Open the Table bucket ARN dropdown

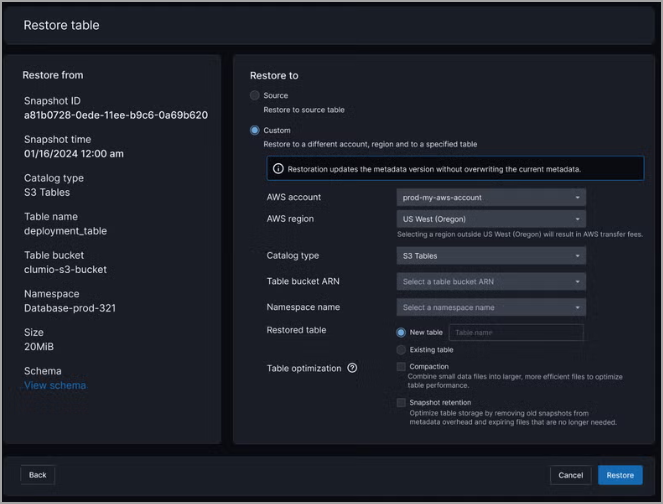point(491,282)
